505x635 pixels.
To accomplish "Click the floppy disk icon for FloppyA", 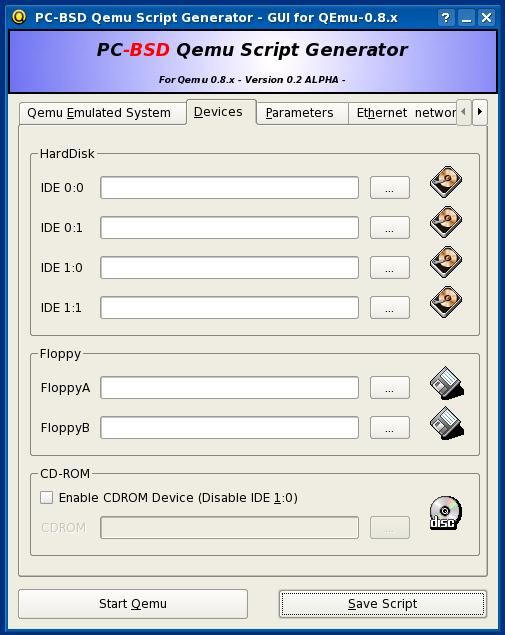I will click(447, 383).
